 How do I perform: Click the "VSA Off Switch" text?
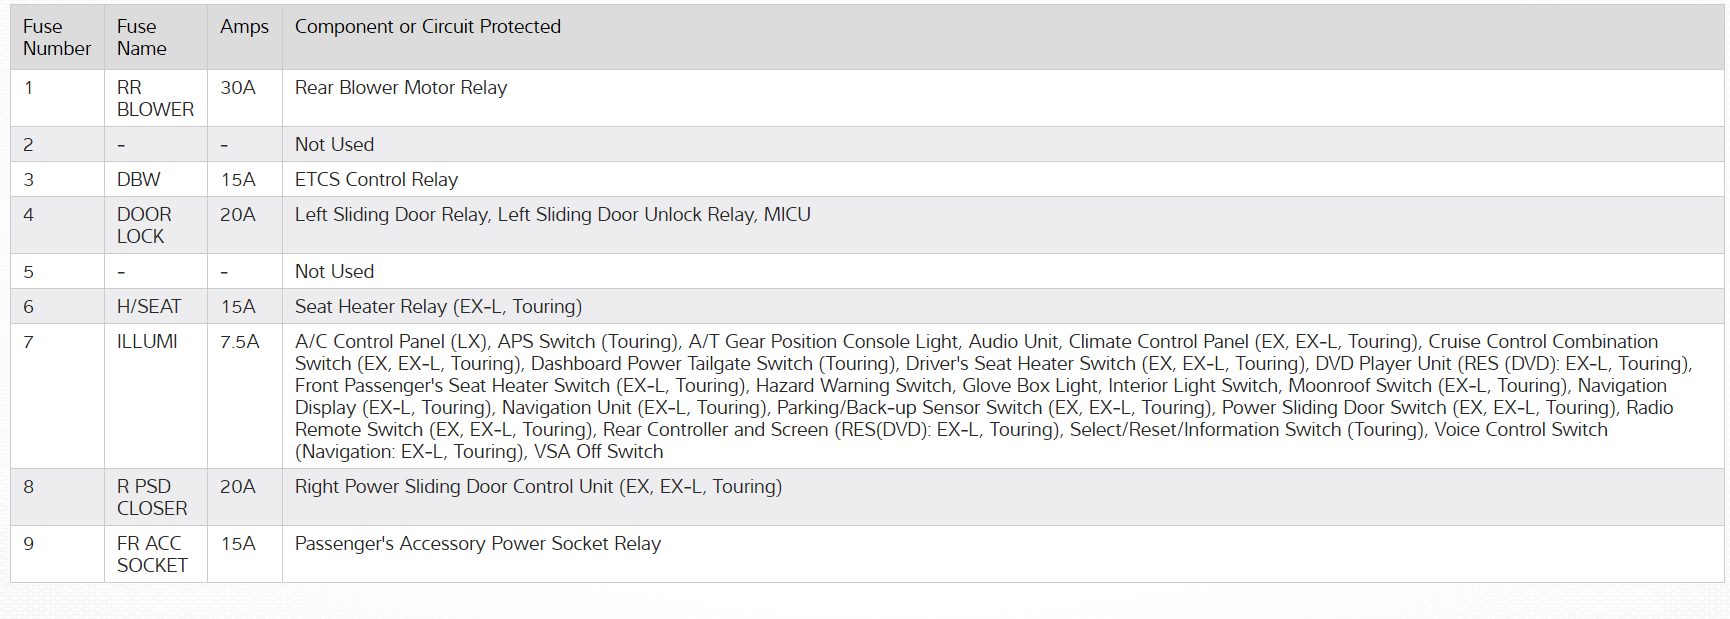tap(598, 452)
